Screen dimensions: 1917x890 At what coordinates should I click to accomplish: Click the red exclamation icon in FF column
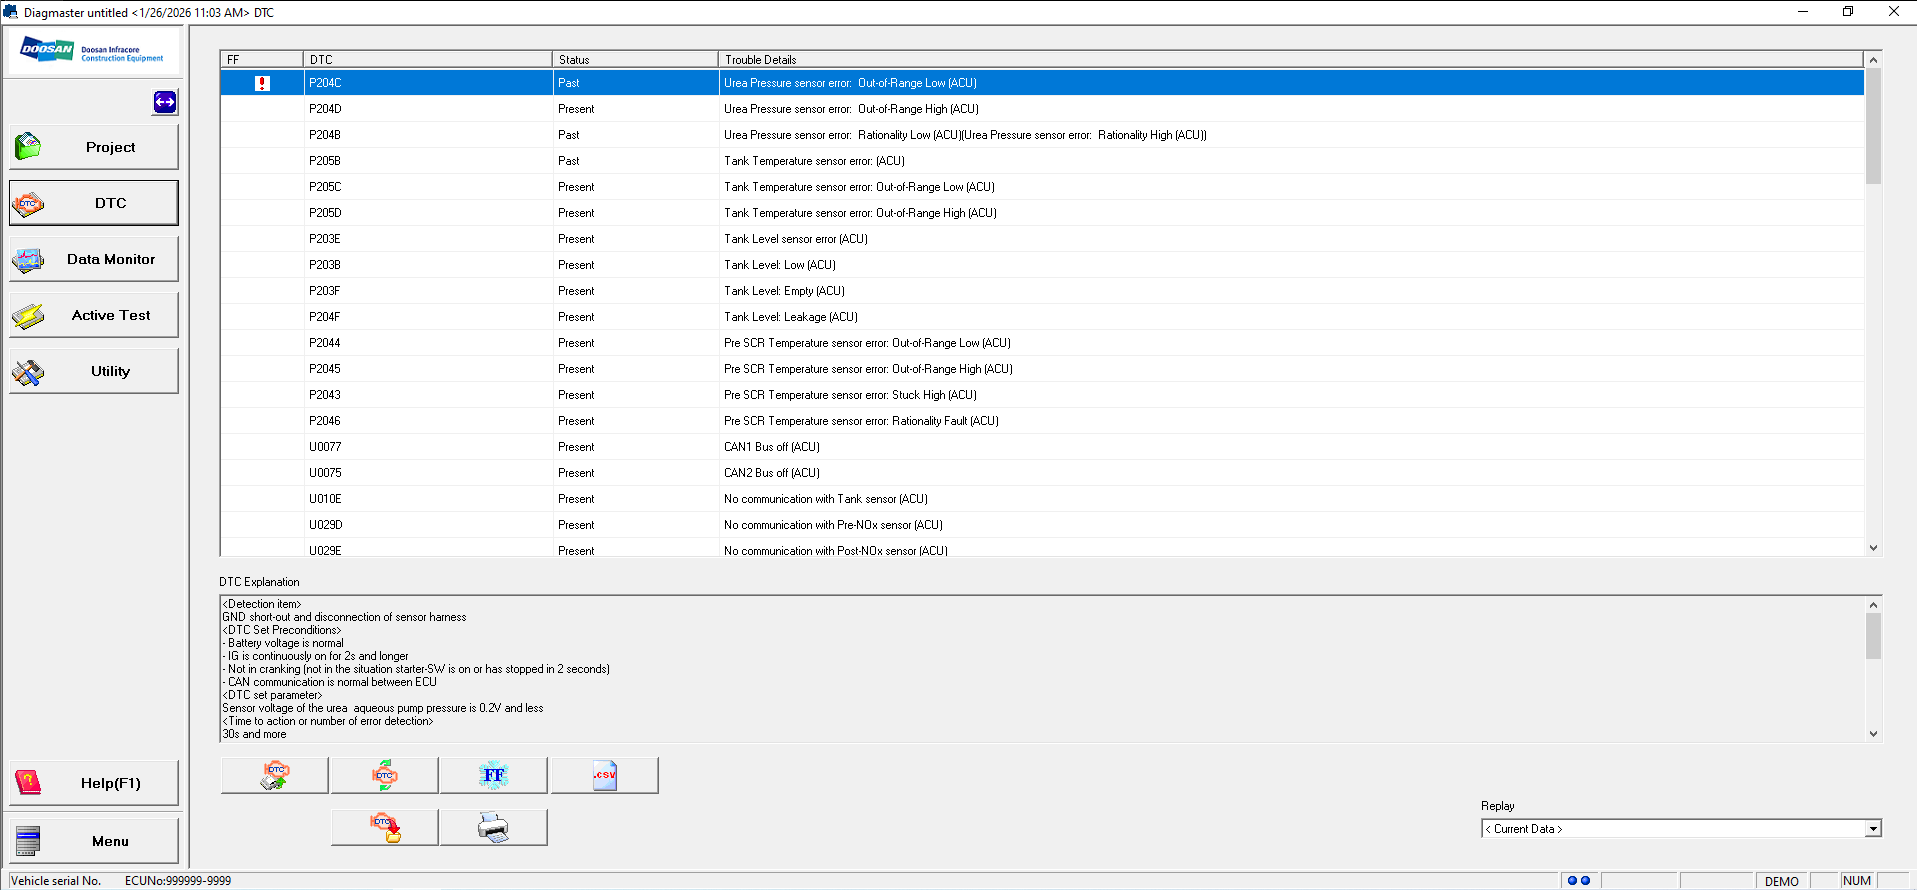[262, 83]
